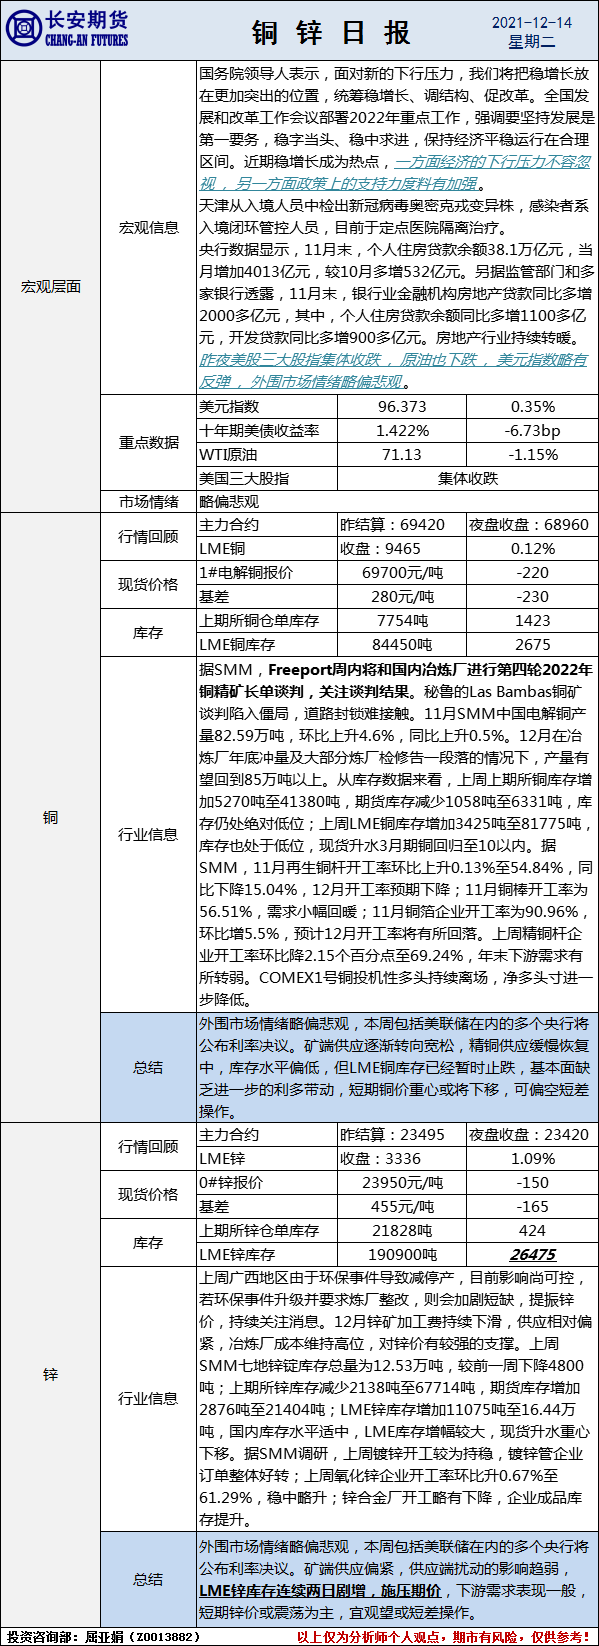Select the 宏观层面 section cell
This screenshot has height=1646, width=599.
pos(51,287)
